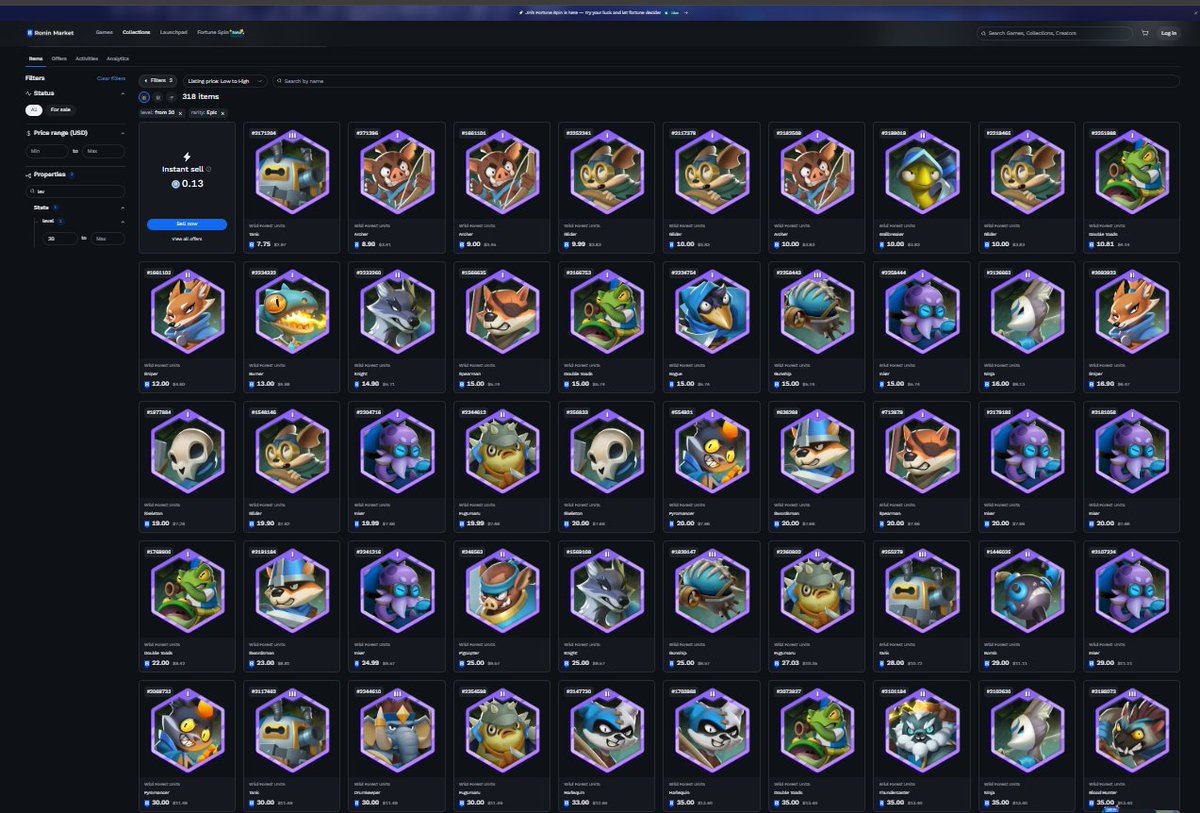The image size is (1200, 813).
Task: Select the 'All' status option
Action: click(34, 110)
